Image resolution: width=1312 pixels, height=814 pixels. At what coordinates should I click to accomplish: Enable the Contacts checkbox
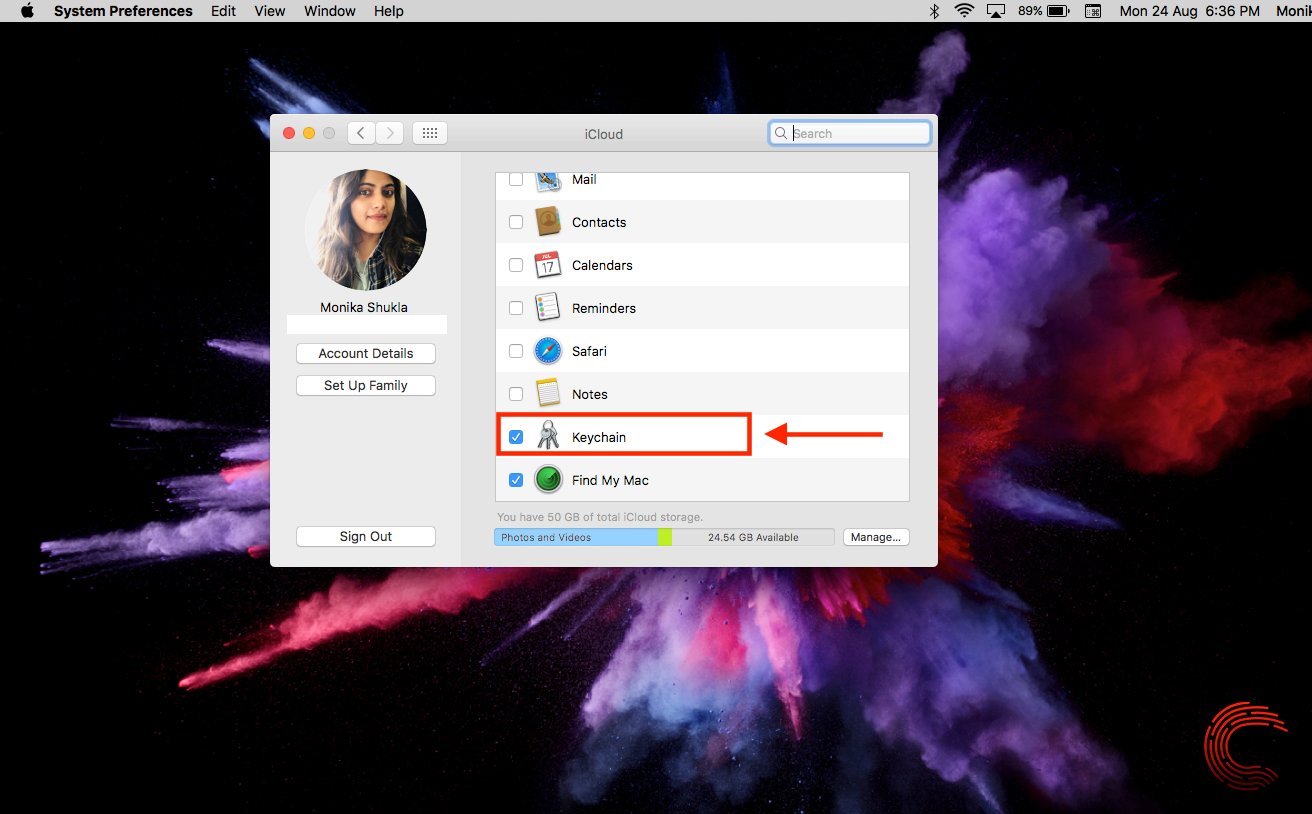point(516,222)
